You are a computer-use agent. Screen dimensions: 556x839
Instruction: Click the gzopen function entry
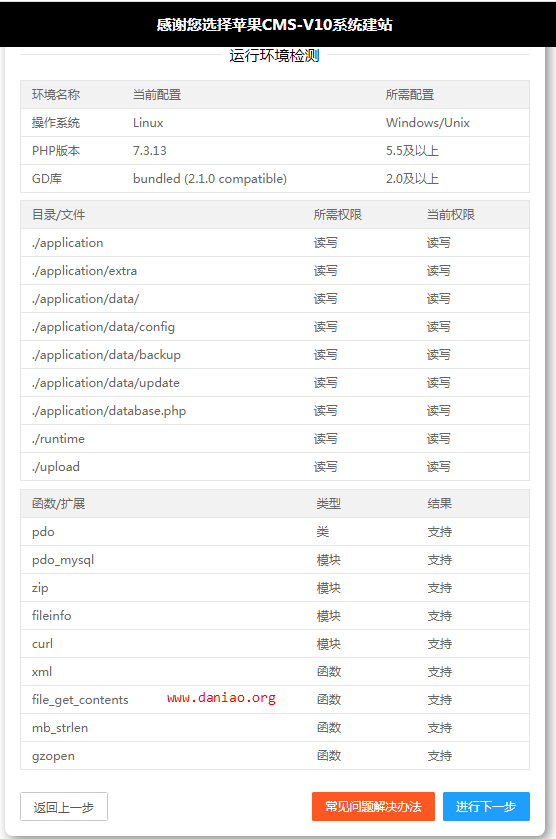tap(53, 756)
